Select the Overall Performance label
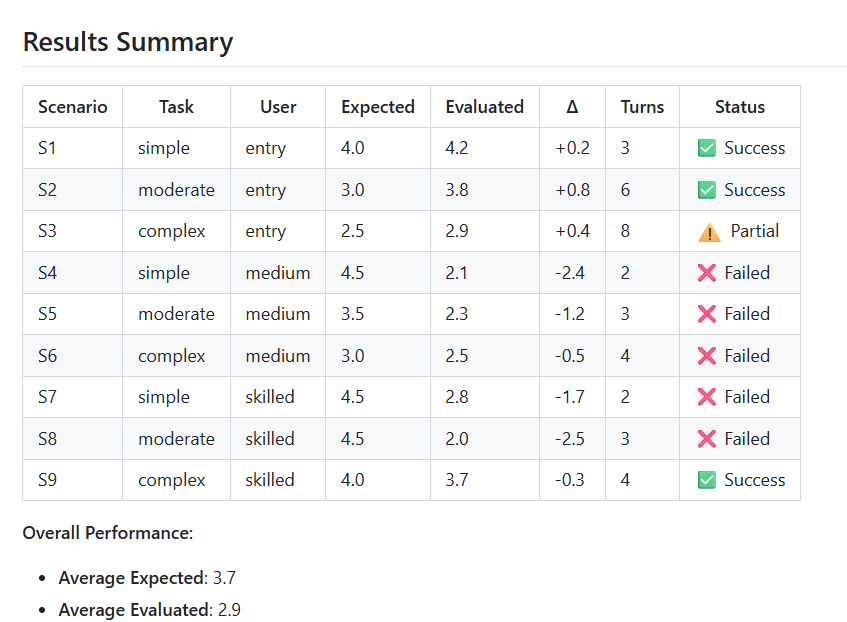 tap(108, 533)
